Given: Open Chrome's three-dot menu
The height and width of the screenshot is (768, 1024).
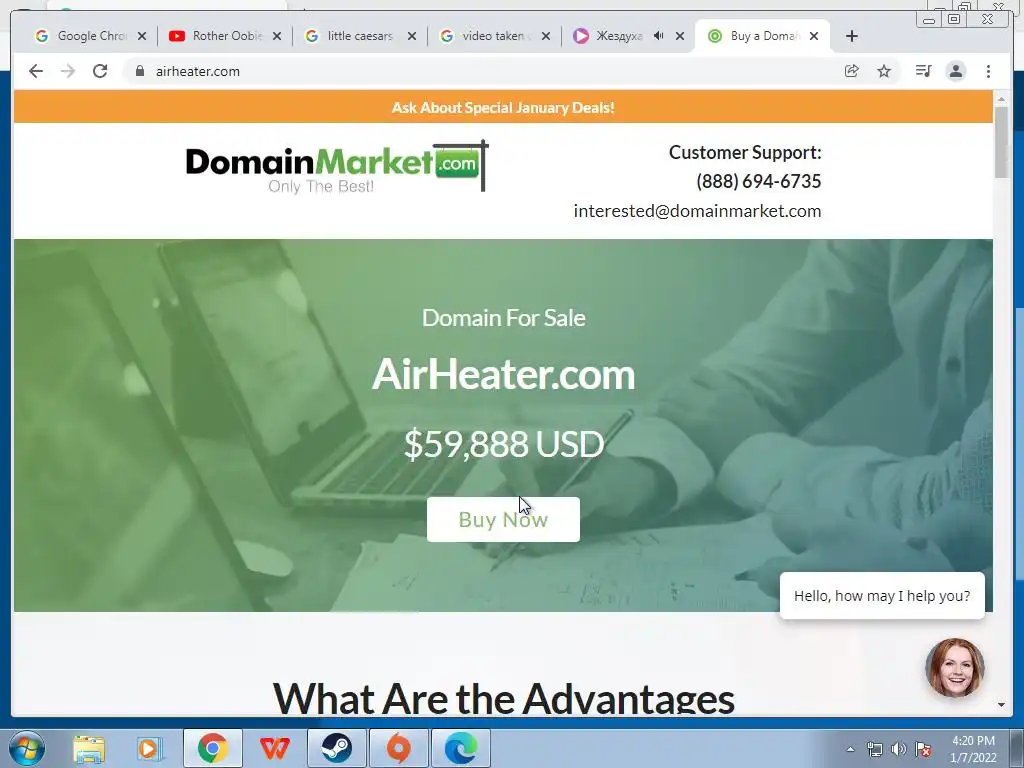Looking at the screenshot, I should [x=989, y=71].
